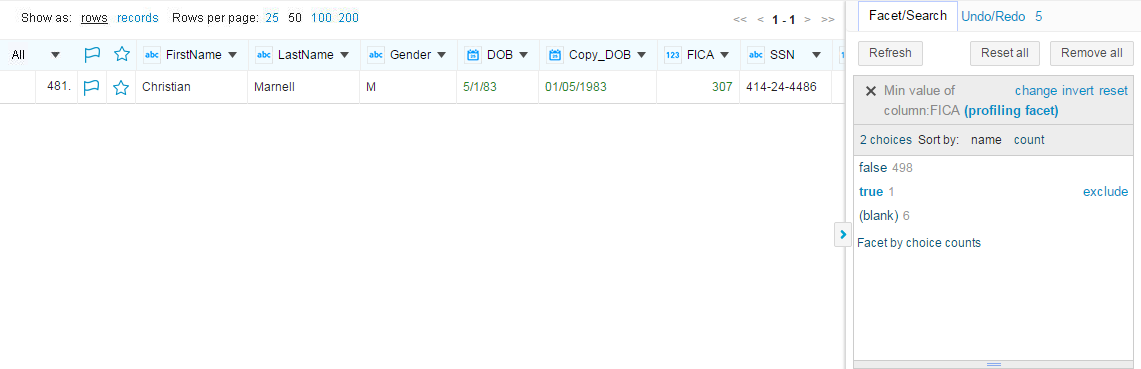The width and height of the screenshot is (1141, 369).
Task: Open the SSN column dropdown
Action: [816, 55]
